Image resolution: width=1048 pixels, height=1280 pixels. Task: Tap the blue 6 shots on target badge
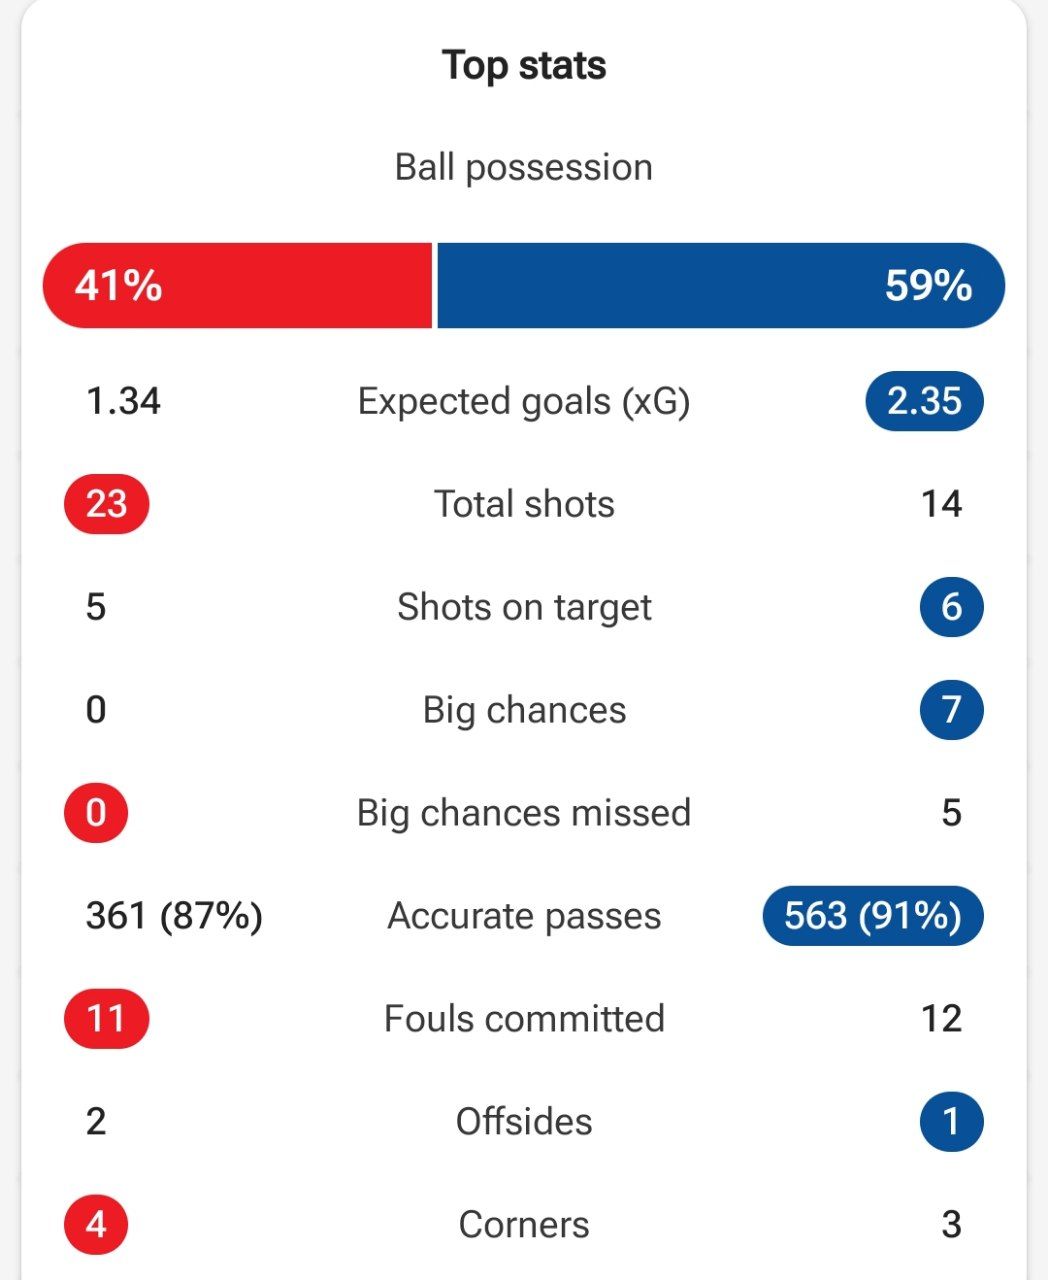pyautogui.click(x=951, y=607)
